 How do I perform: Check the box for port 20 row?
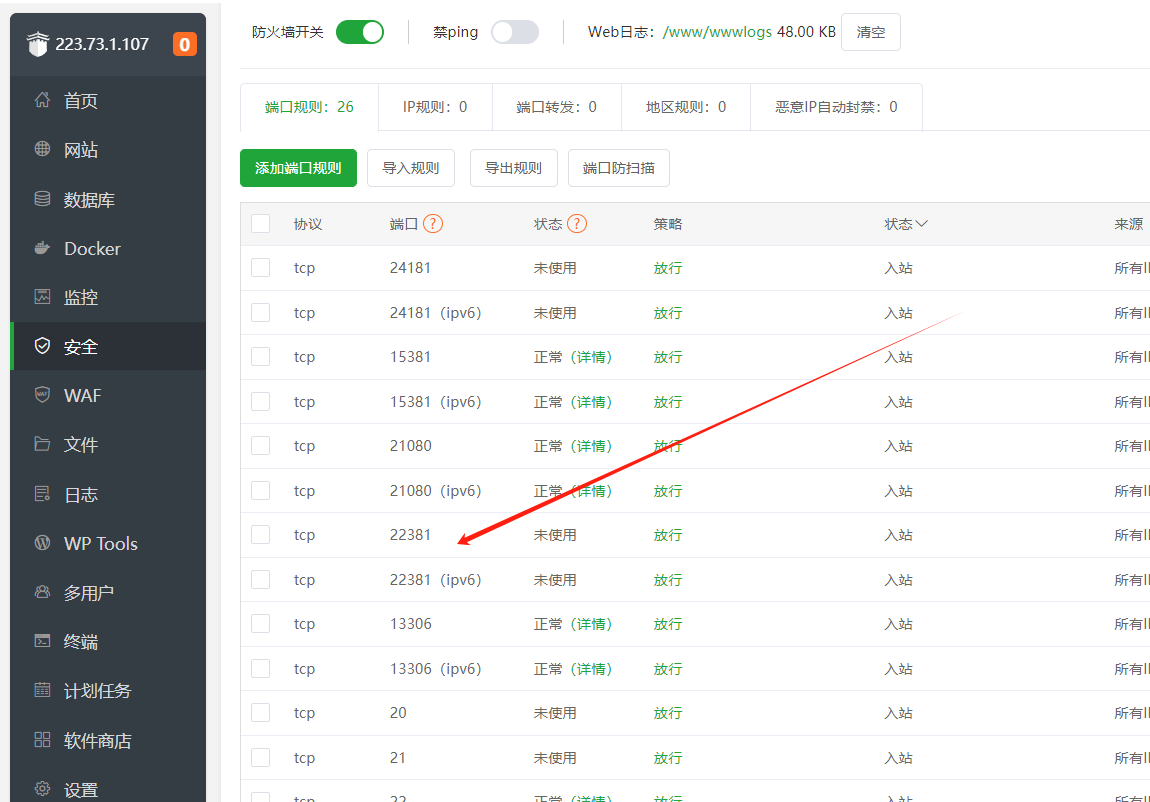pyautogui.click(x=260, y=713)
